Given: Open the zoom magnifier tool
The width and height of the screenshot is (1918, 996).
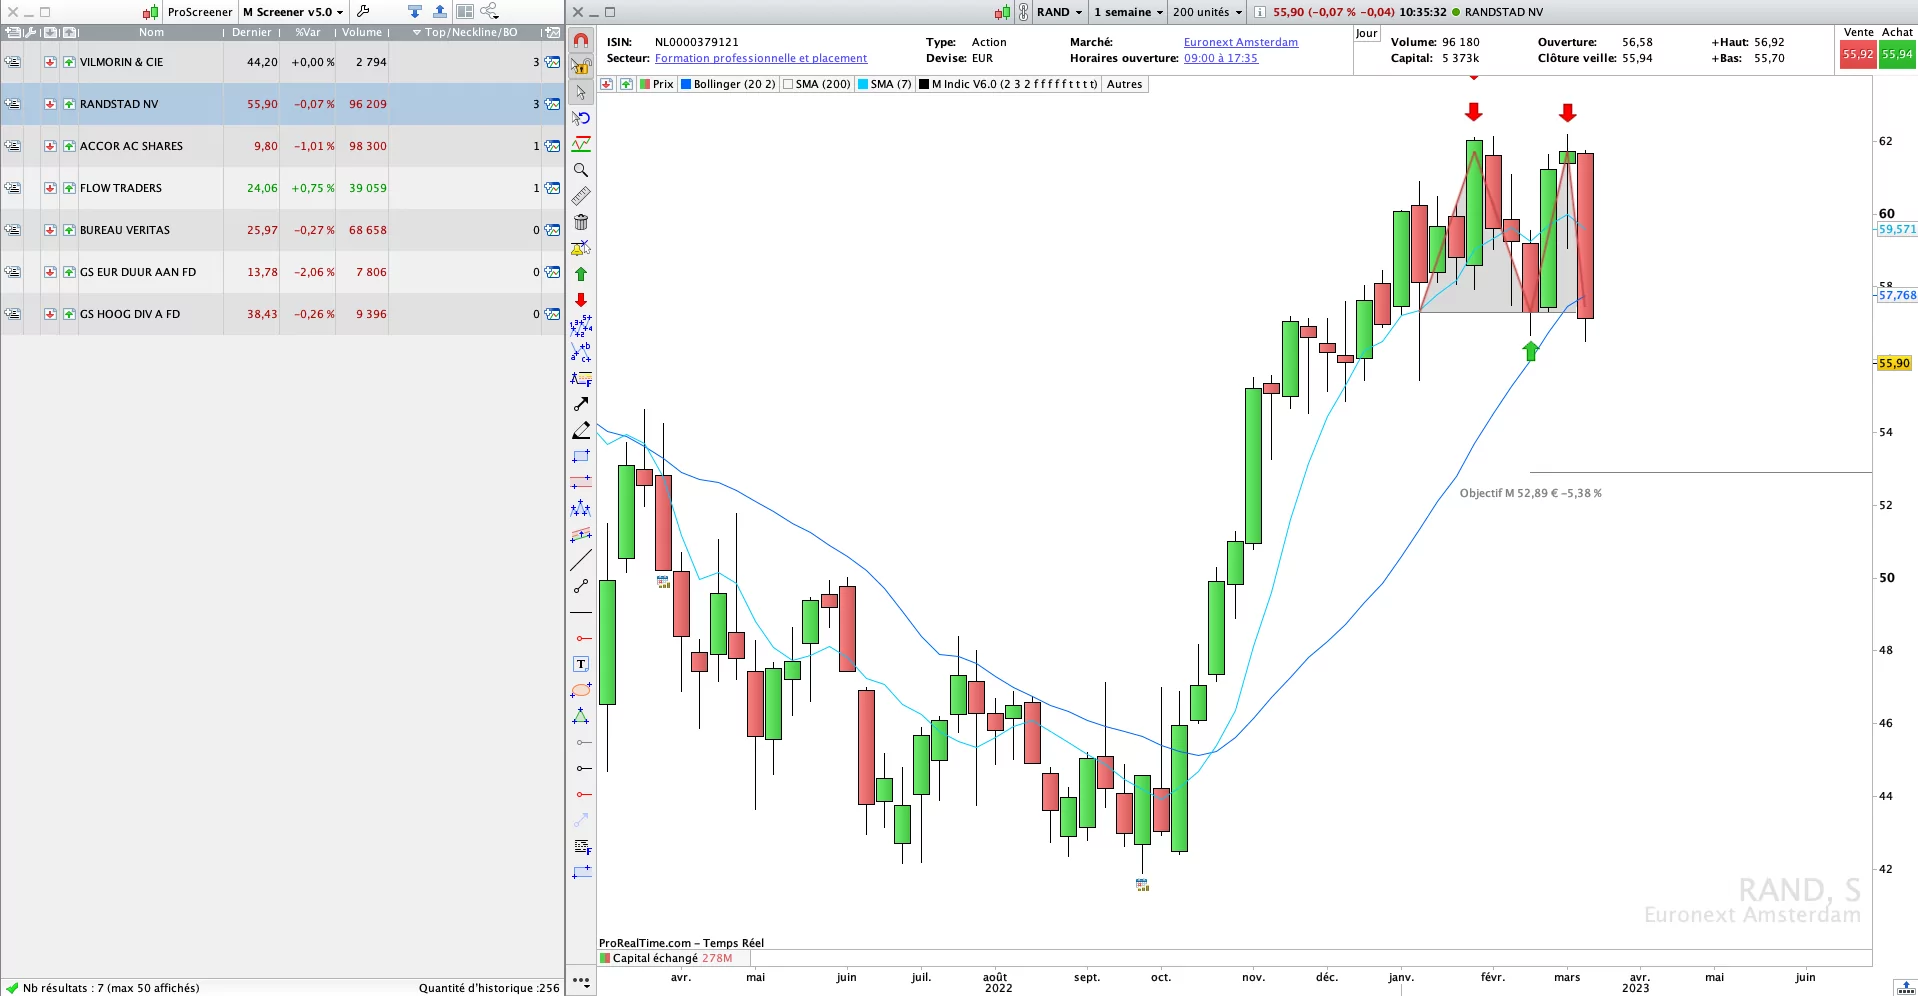Looking at the screenshot, I should point(581,170).
